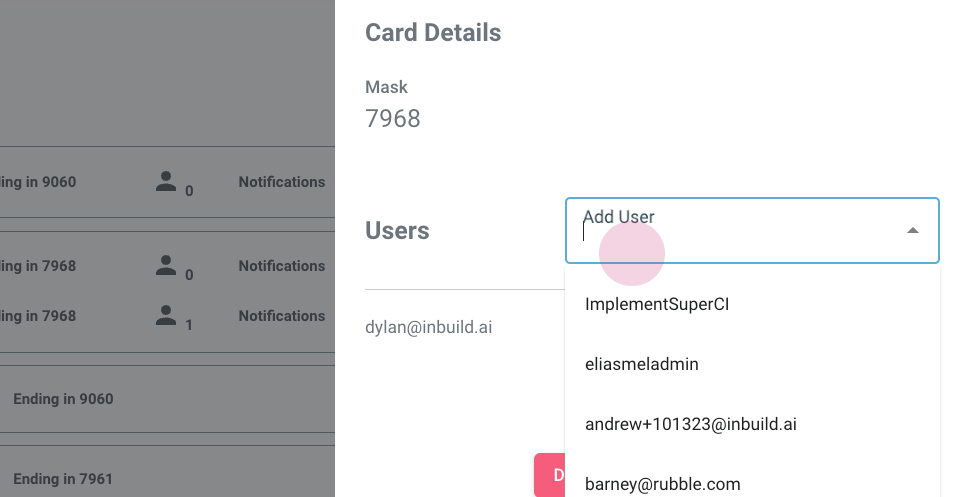
Task: Open Notifications on the top 9060 card row
Action: tap(281, 182)
